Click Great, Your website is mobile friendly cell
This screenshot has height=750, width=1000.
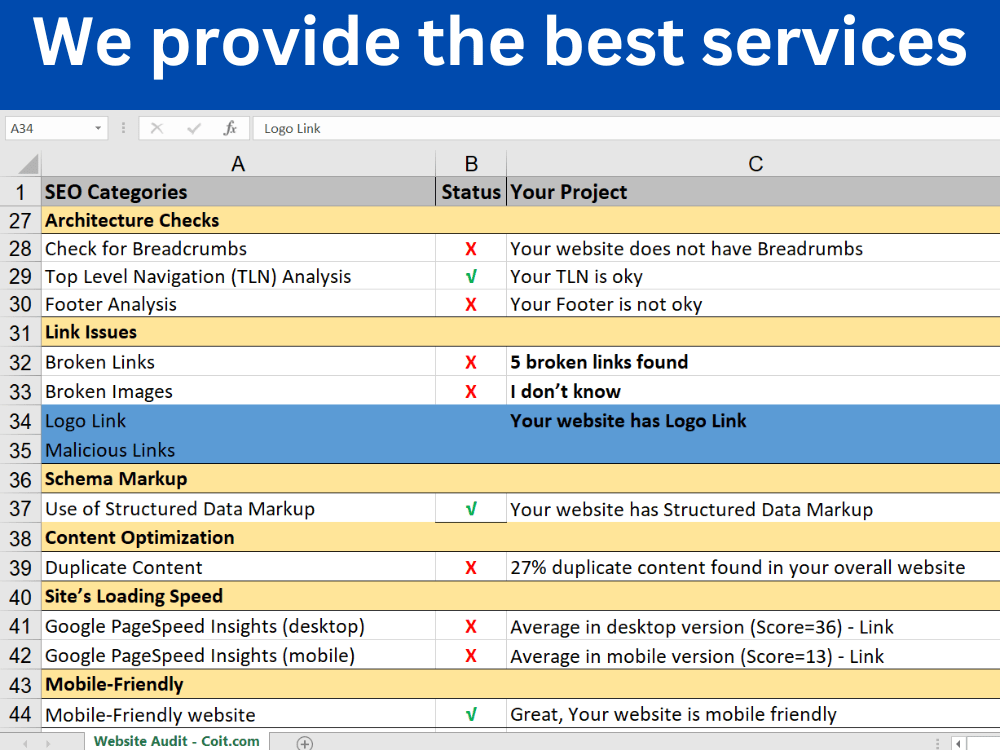pos(754,714)
